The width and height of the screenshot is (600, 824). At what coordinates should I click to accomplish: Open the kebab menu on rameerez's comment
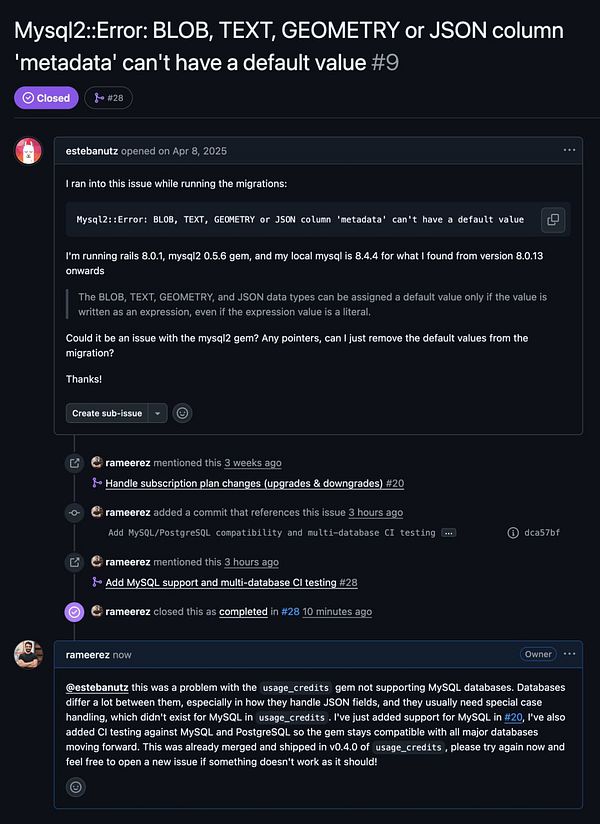(x=569, y=654)
